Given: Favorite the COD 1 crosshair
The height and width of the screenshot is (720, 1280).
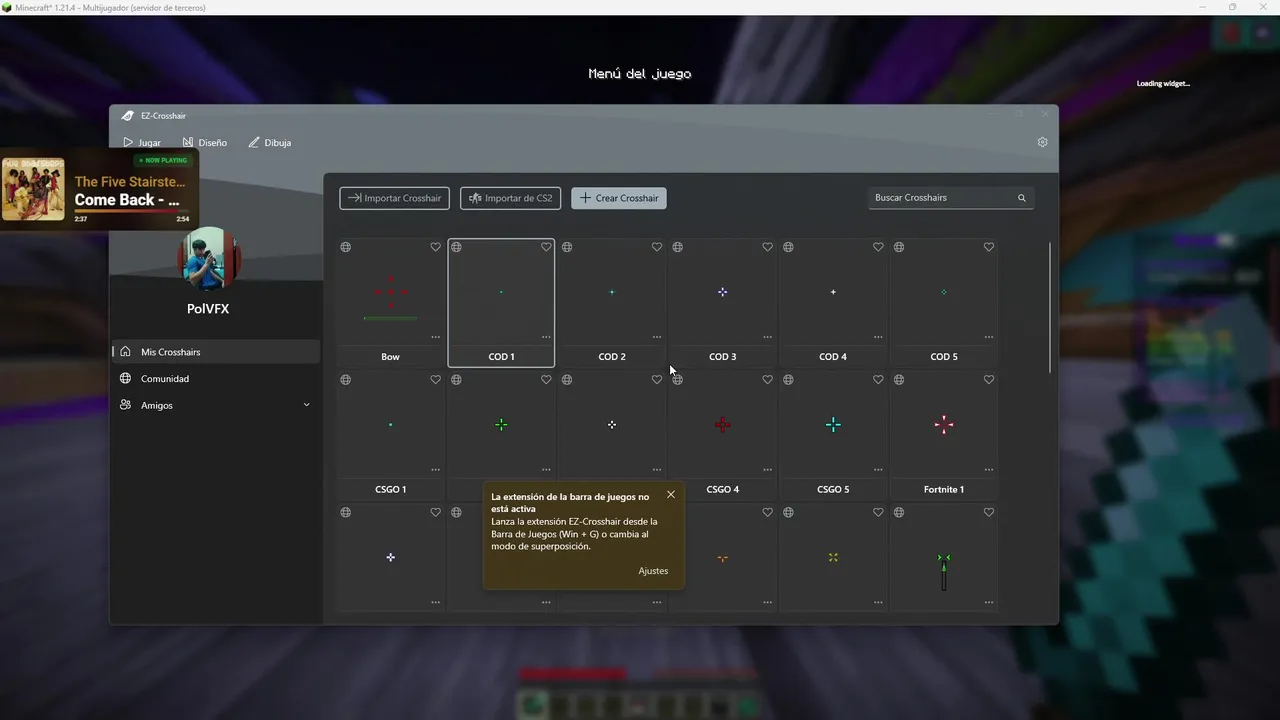Looking at the screenshot, I should tap(546, 247).
